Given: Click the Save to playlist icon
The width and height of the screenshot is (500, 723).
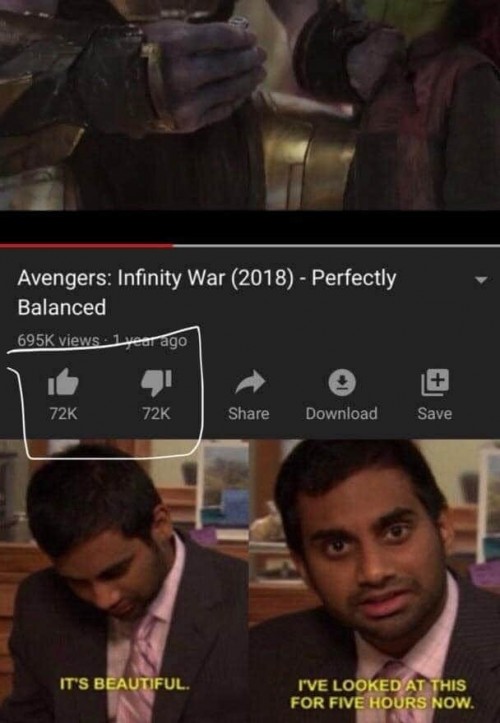Looking at the screenshot, I should click(435, 383).
